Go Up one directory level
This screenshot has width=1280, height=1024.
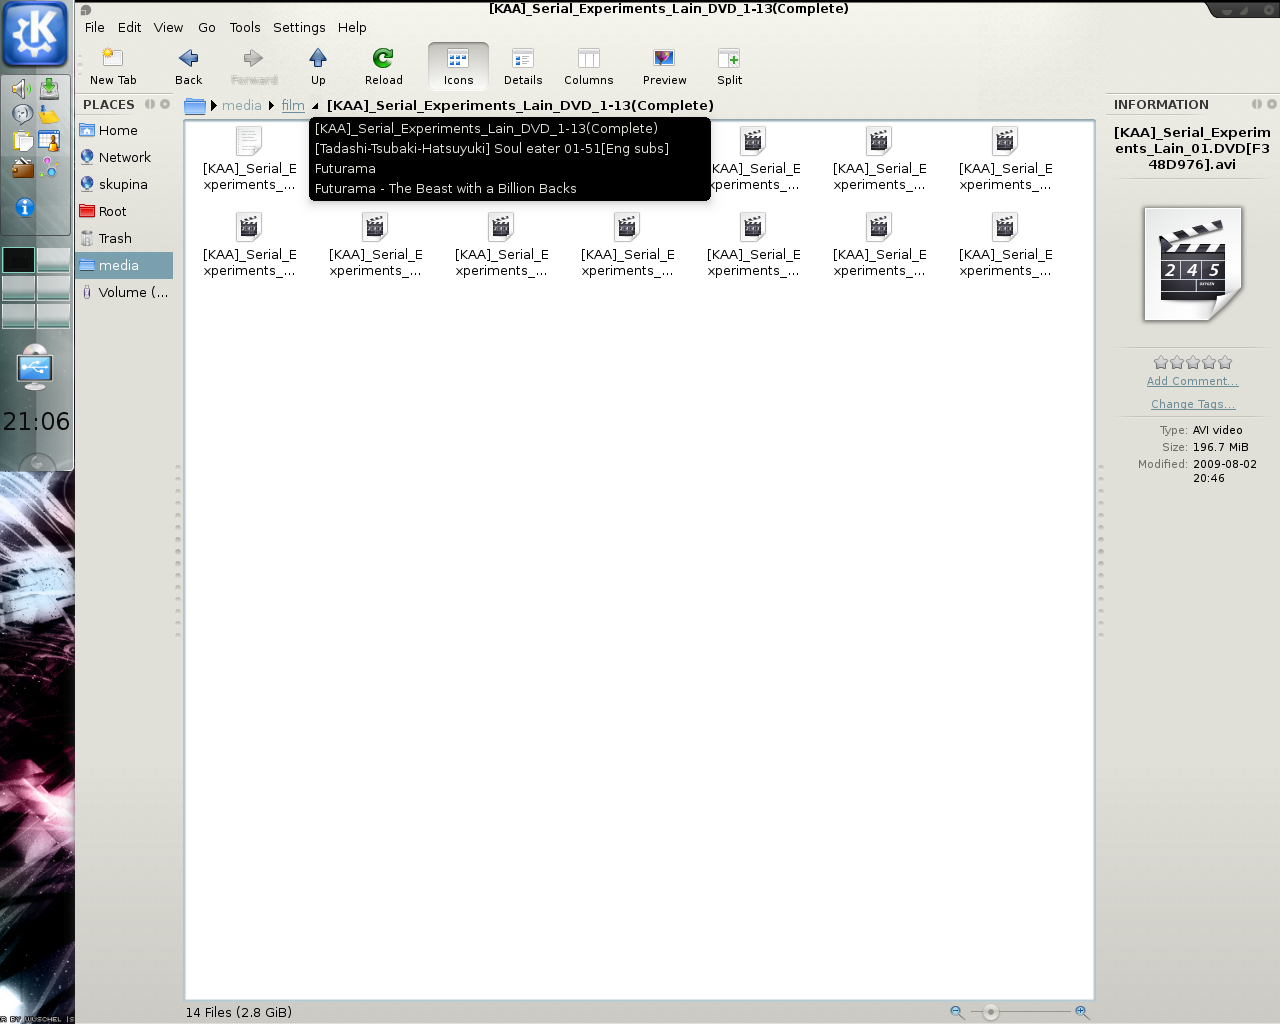(x=318, y=66)
